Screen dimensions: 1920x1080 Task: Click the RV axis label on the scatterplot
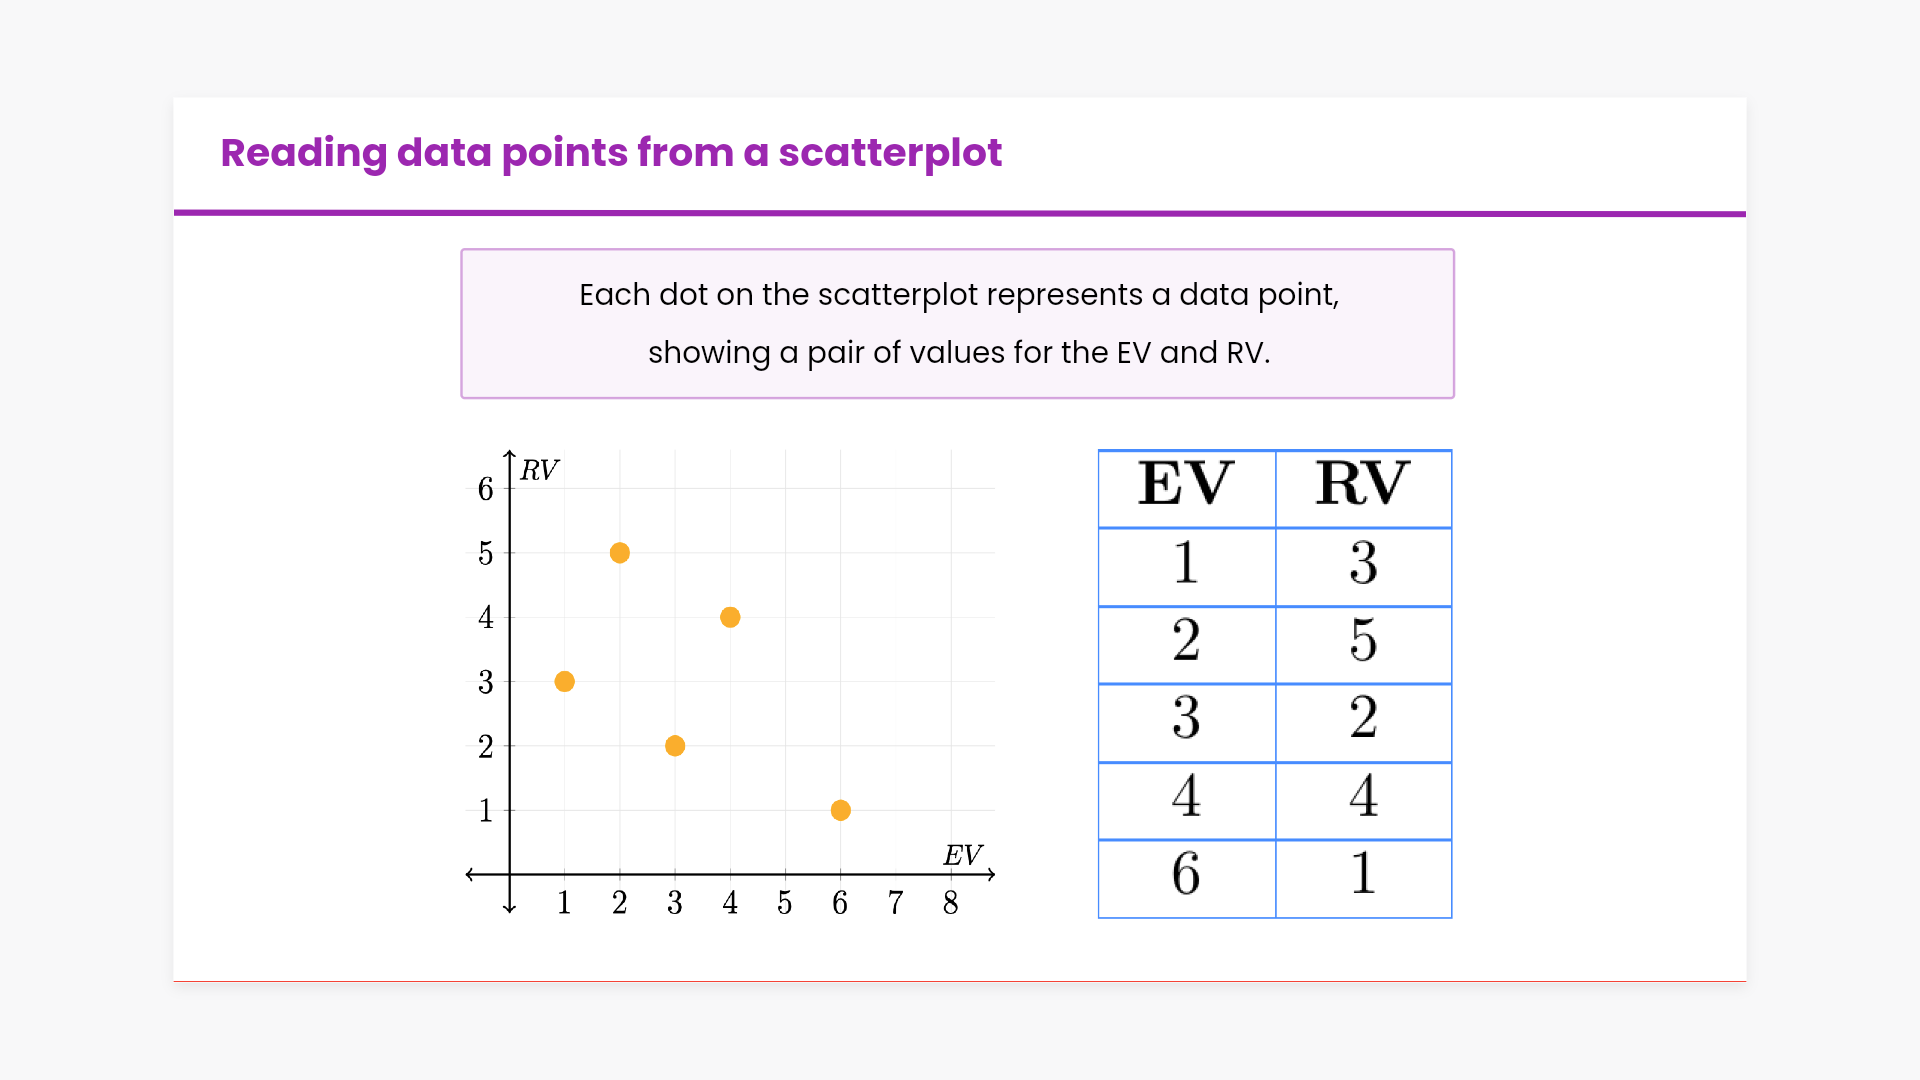tap(539, 470)
